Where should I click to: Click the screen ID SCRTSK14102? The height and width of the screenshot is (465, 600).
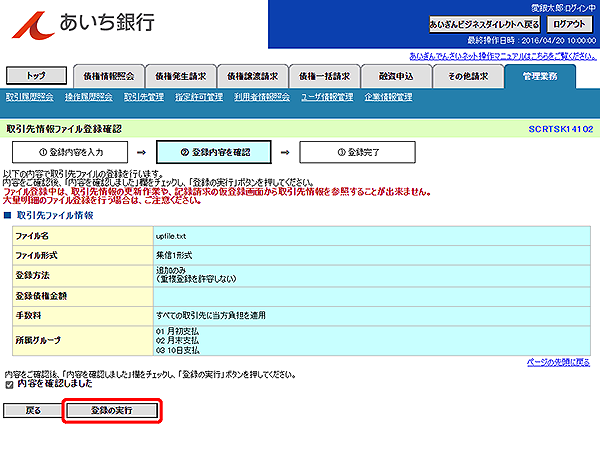pos(561,129)
